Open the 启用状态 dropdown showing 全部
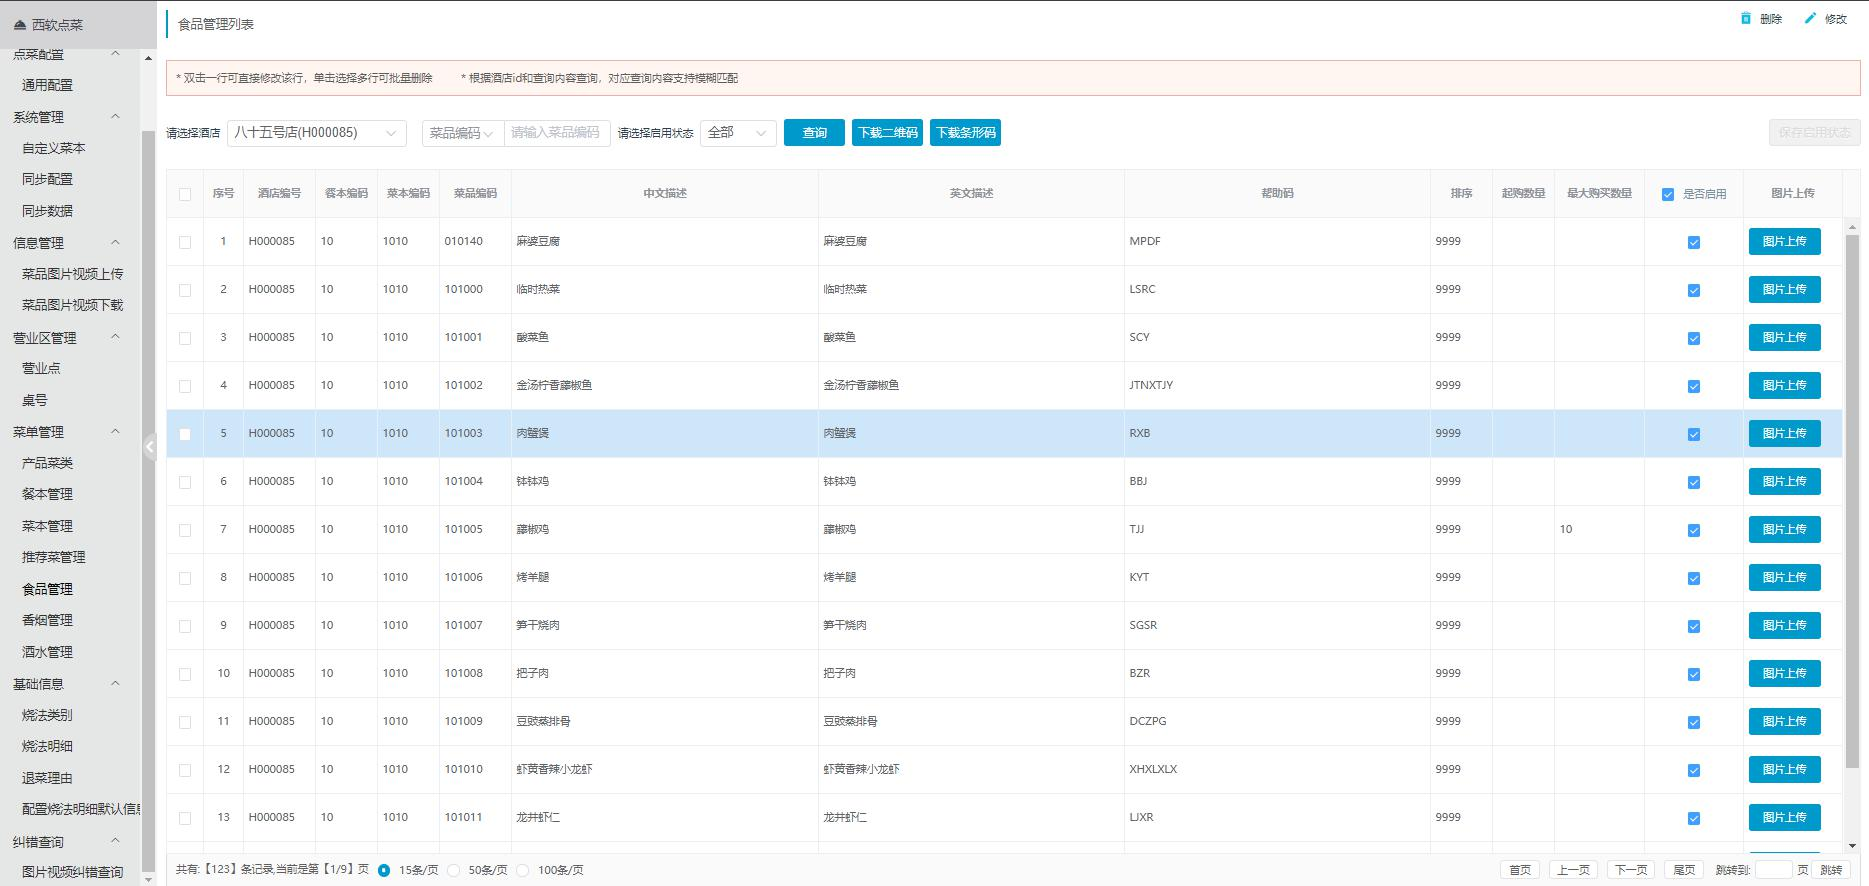This screenshot has height=886, width=1869. [x=739, y=133]
